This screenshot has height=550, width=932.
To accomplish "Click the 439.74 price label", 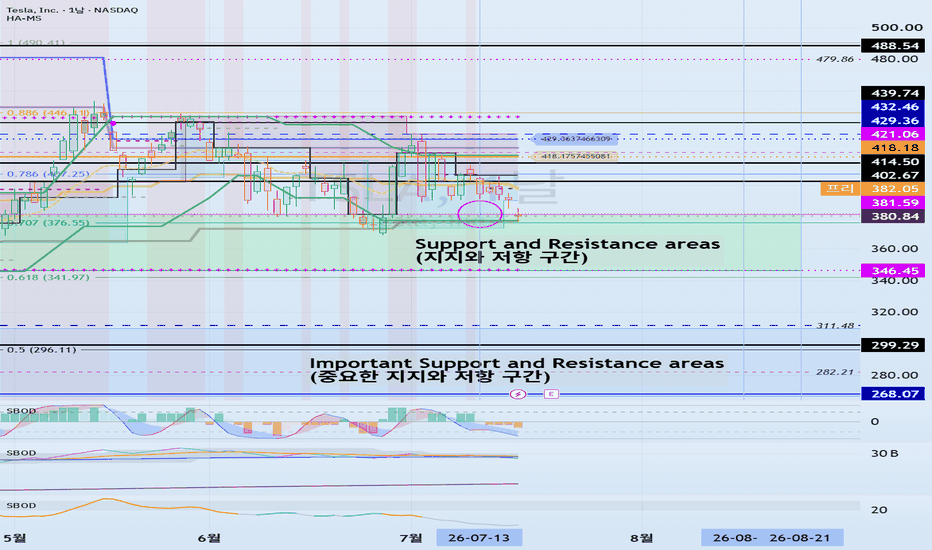I will (893, 93).
